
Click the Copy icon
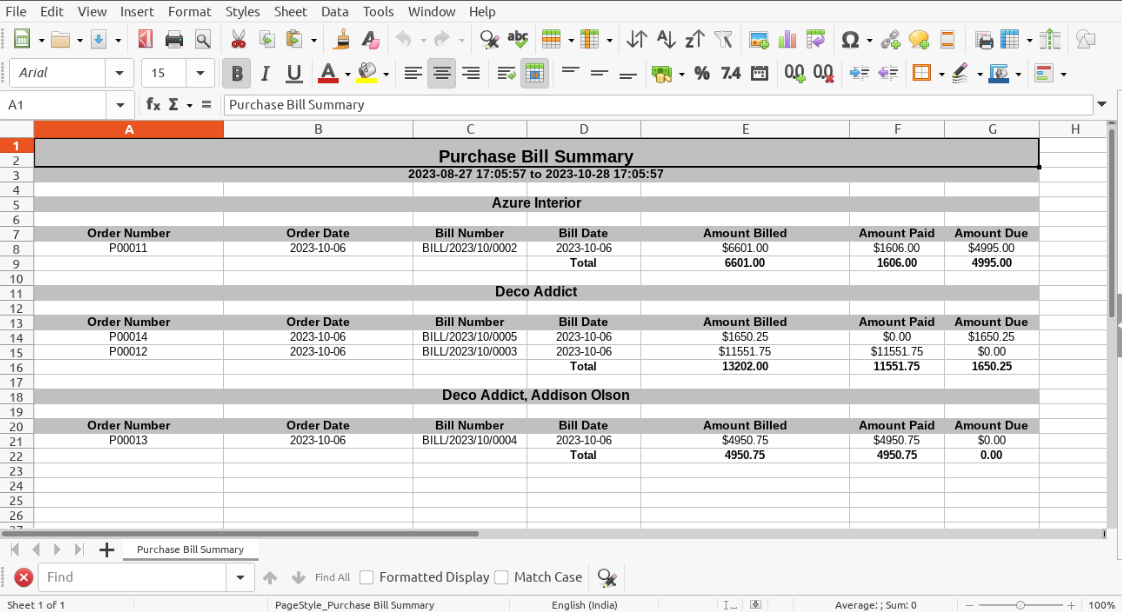(x=267, y=39)
